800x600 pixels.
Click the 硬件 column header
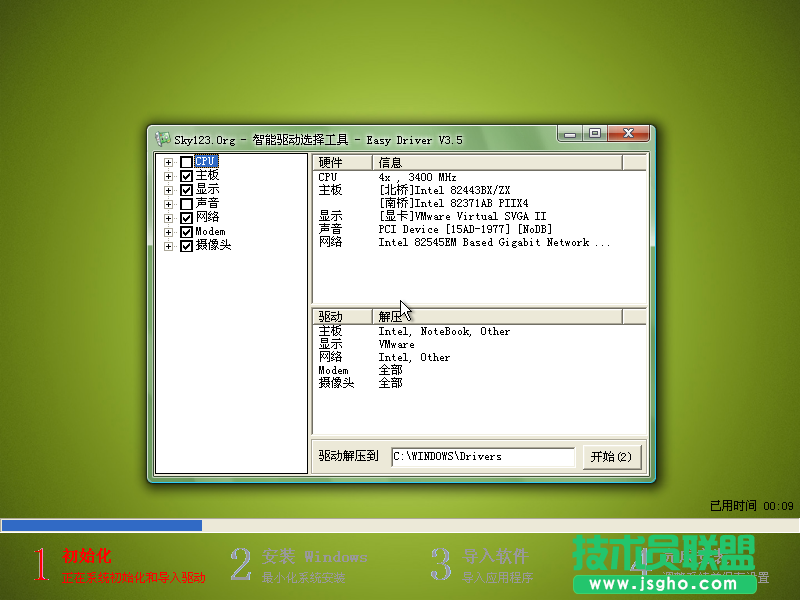[342, 163]
